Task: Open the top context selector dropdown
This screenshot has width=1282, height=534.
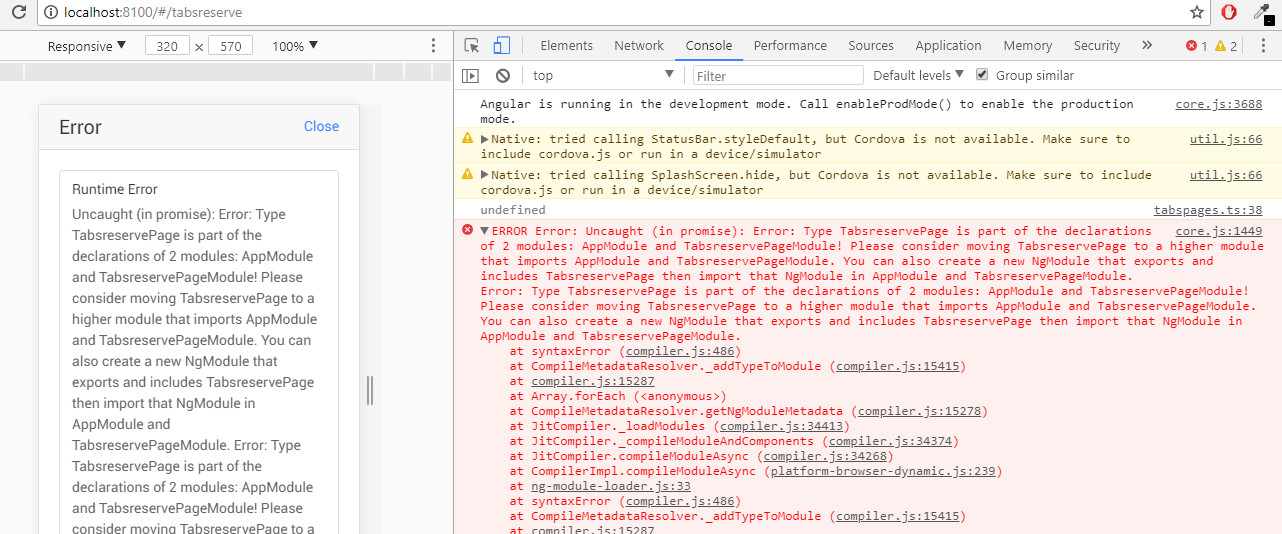Action: point(603,75)
